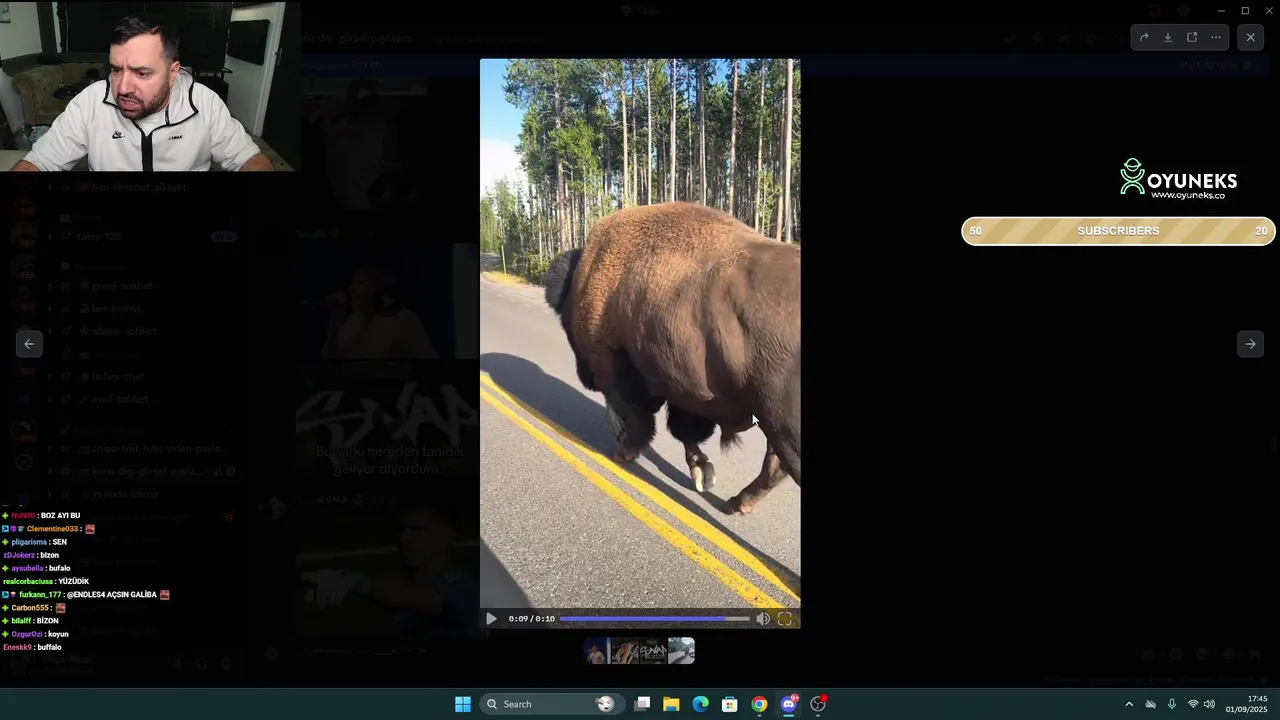Open the Wi-Fi network tray icon
1280x720 pixels.
(x=1193, y=704)
